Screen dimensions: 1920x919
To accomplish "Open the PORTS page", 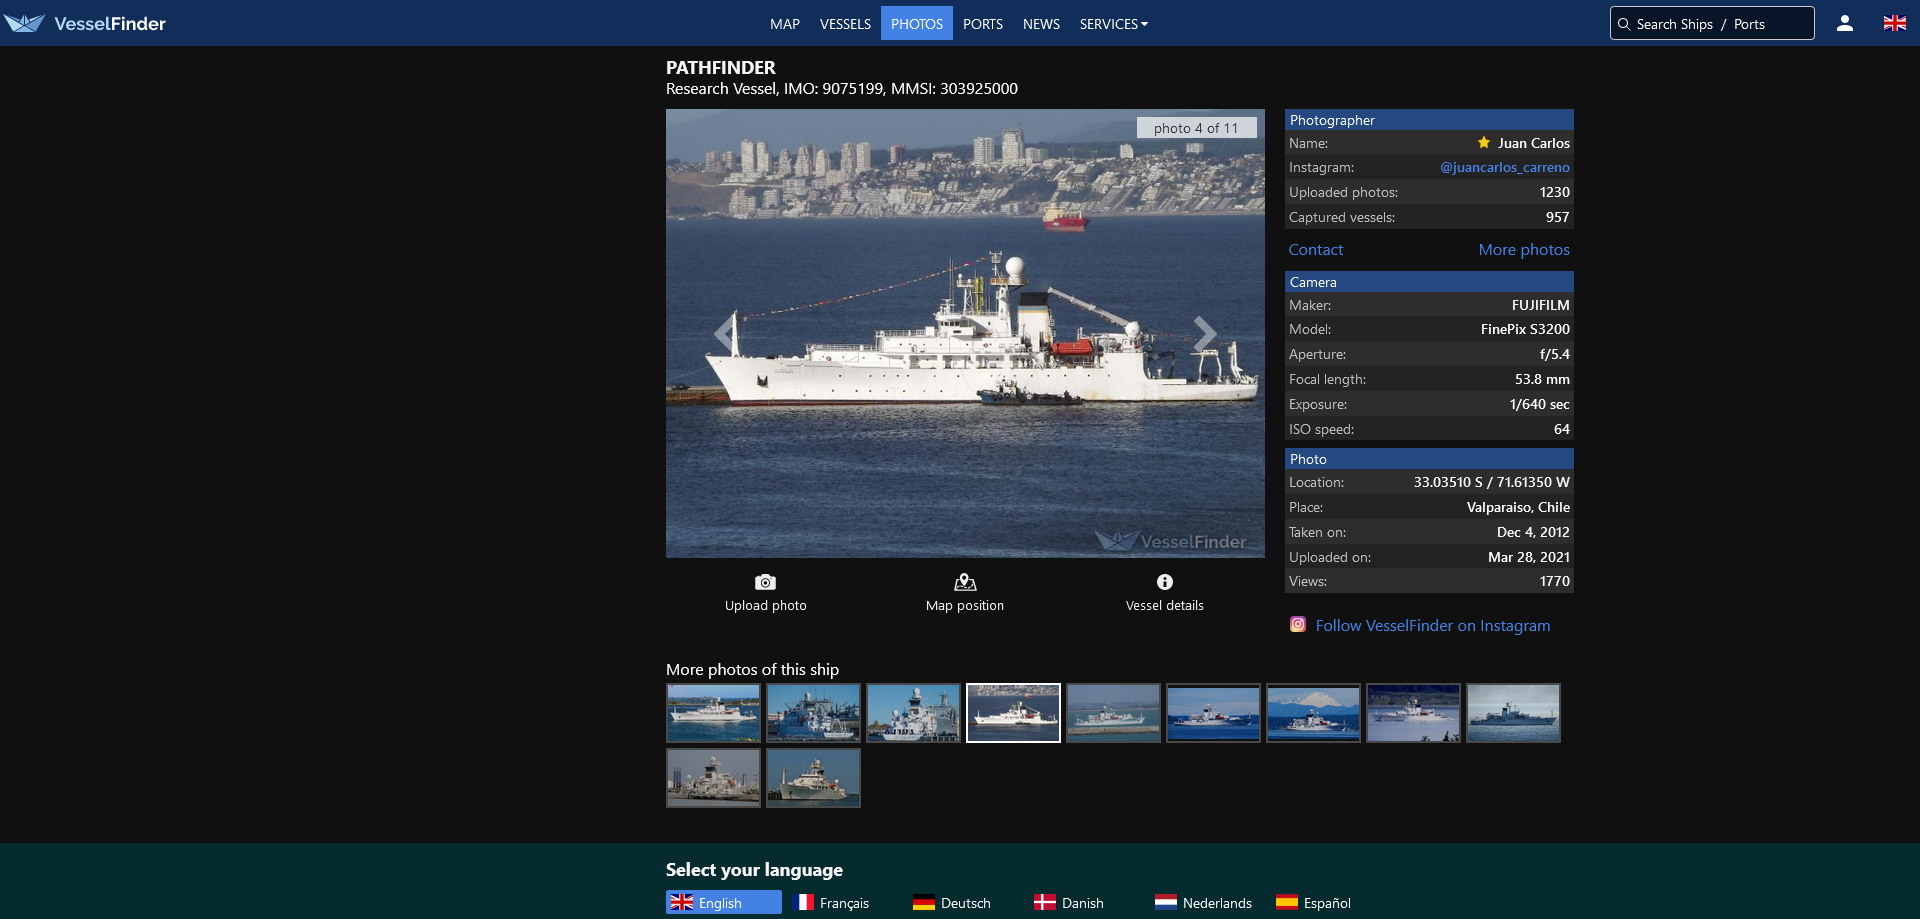I will pyautogui.click(x=983, y=24).
